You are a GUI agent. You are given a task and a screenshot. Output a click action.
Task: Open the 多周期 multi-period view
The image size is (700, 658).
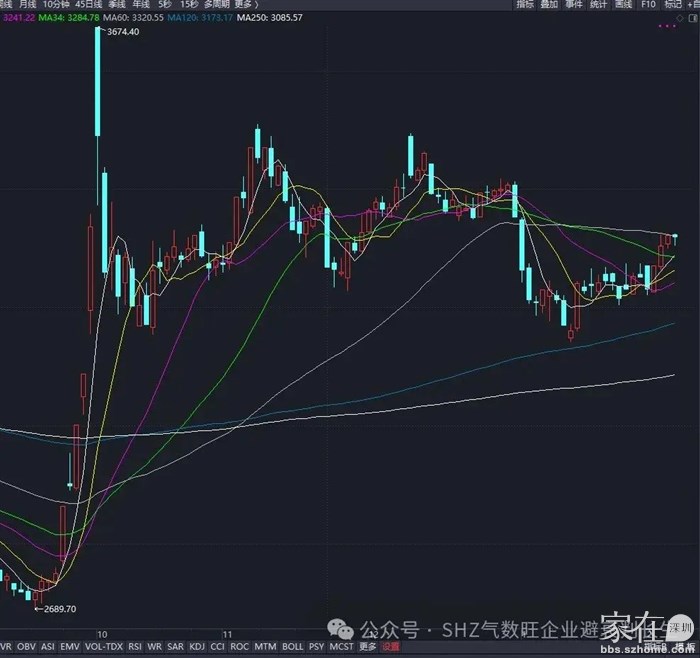pyautogui.click(x=214, y=5)
